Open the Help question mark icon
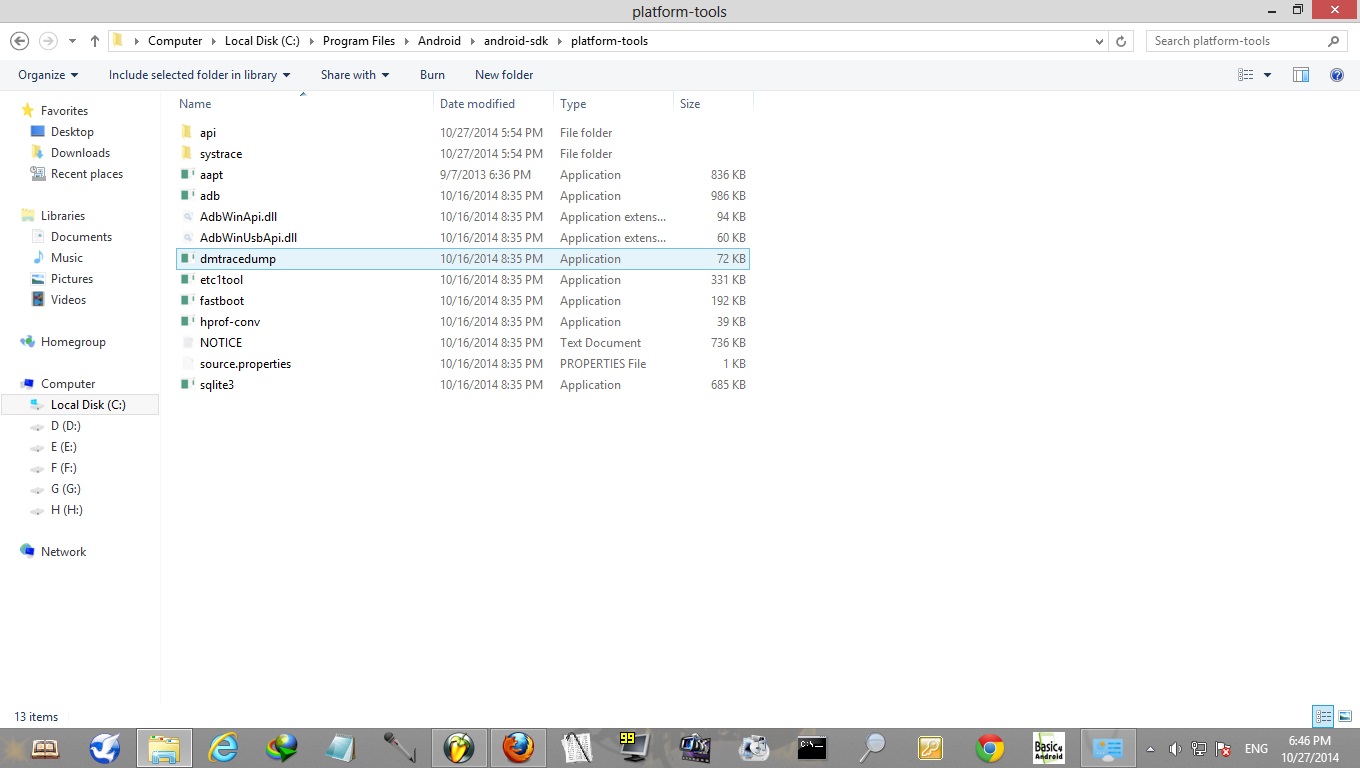The image size is (1360, 768). tap(1337, 75)
